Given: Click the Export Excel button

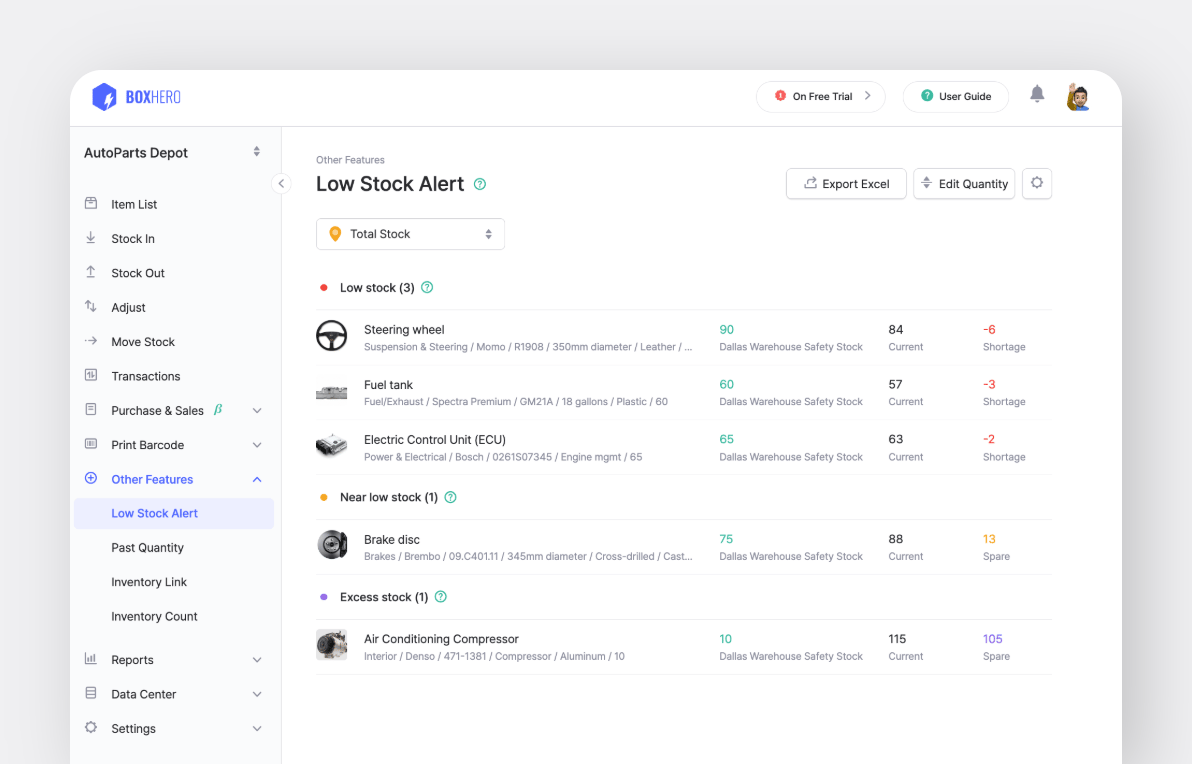Looking at the screenshot, I should point(846,183).
